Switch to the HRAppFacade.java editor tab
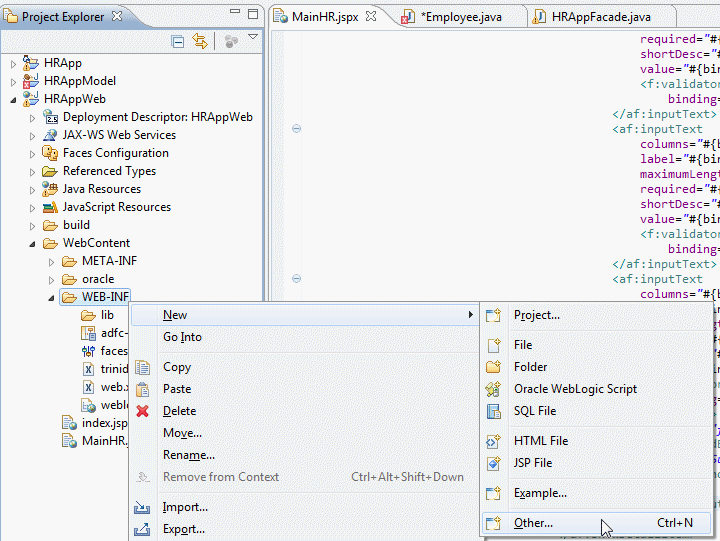The height and width of the screenshot is (541, 720). [601, 17]
